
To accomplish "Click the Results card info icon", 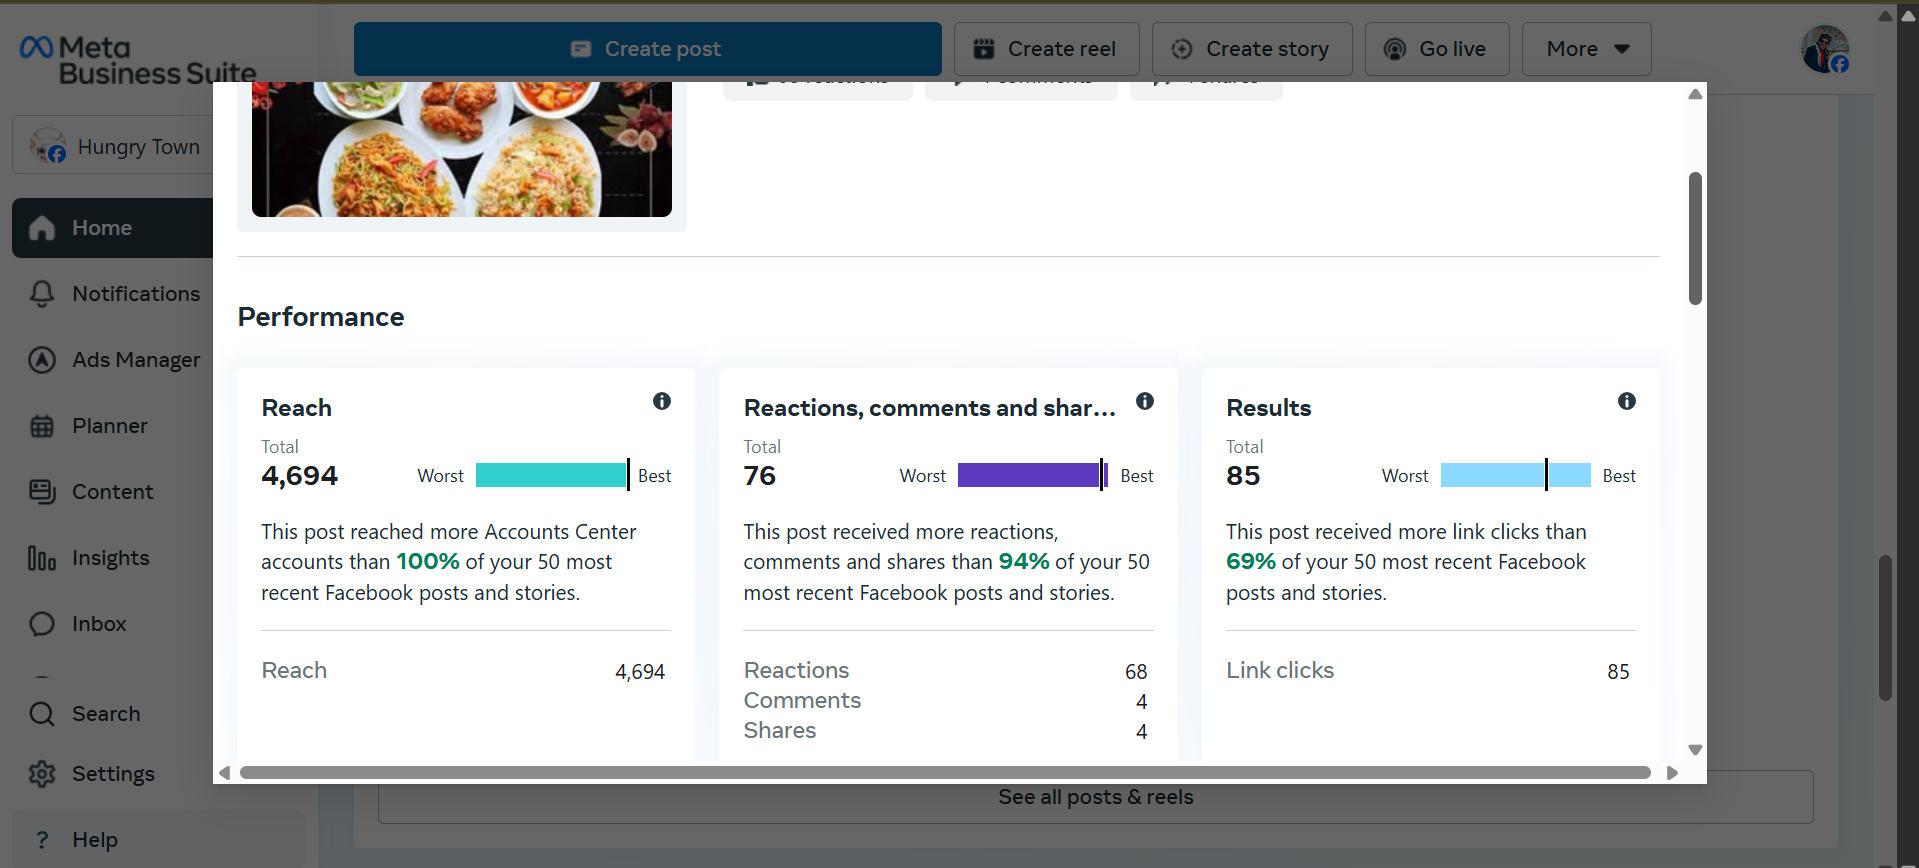I will (x=1627, y=401).
